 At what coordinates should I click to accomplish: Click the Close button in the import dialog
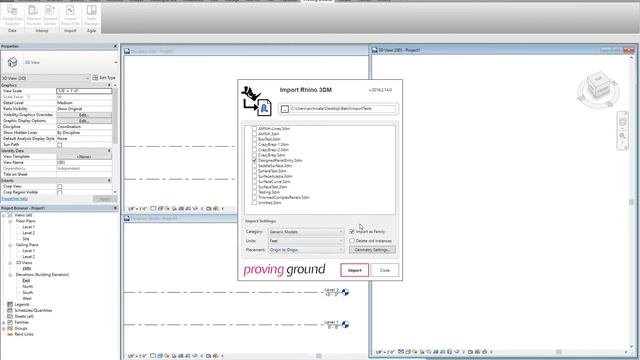pos(384,270)
